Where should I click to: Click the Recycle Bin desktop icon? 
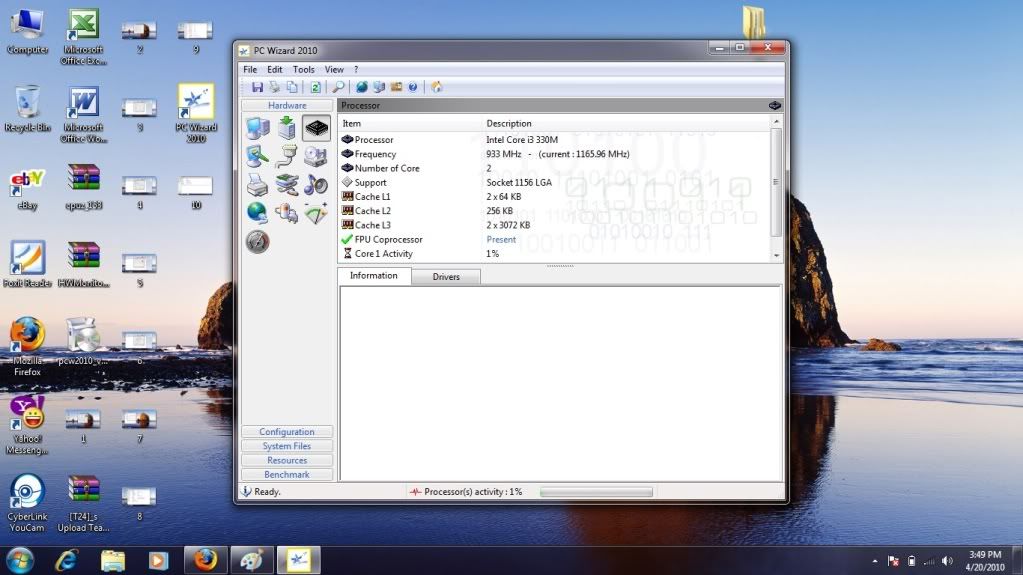27,109
